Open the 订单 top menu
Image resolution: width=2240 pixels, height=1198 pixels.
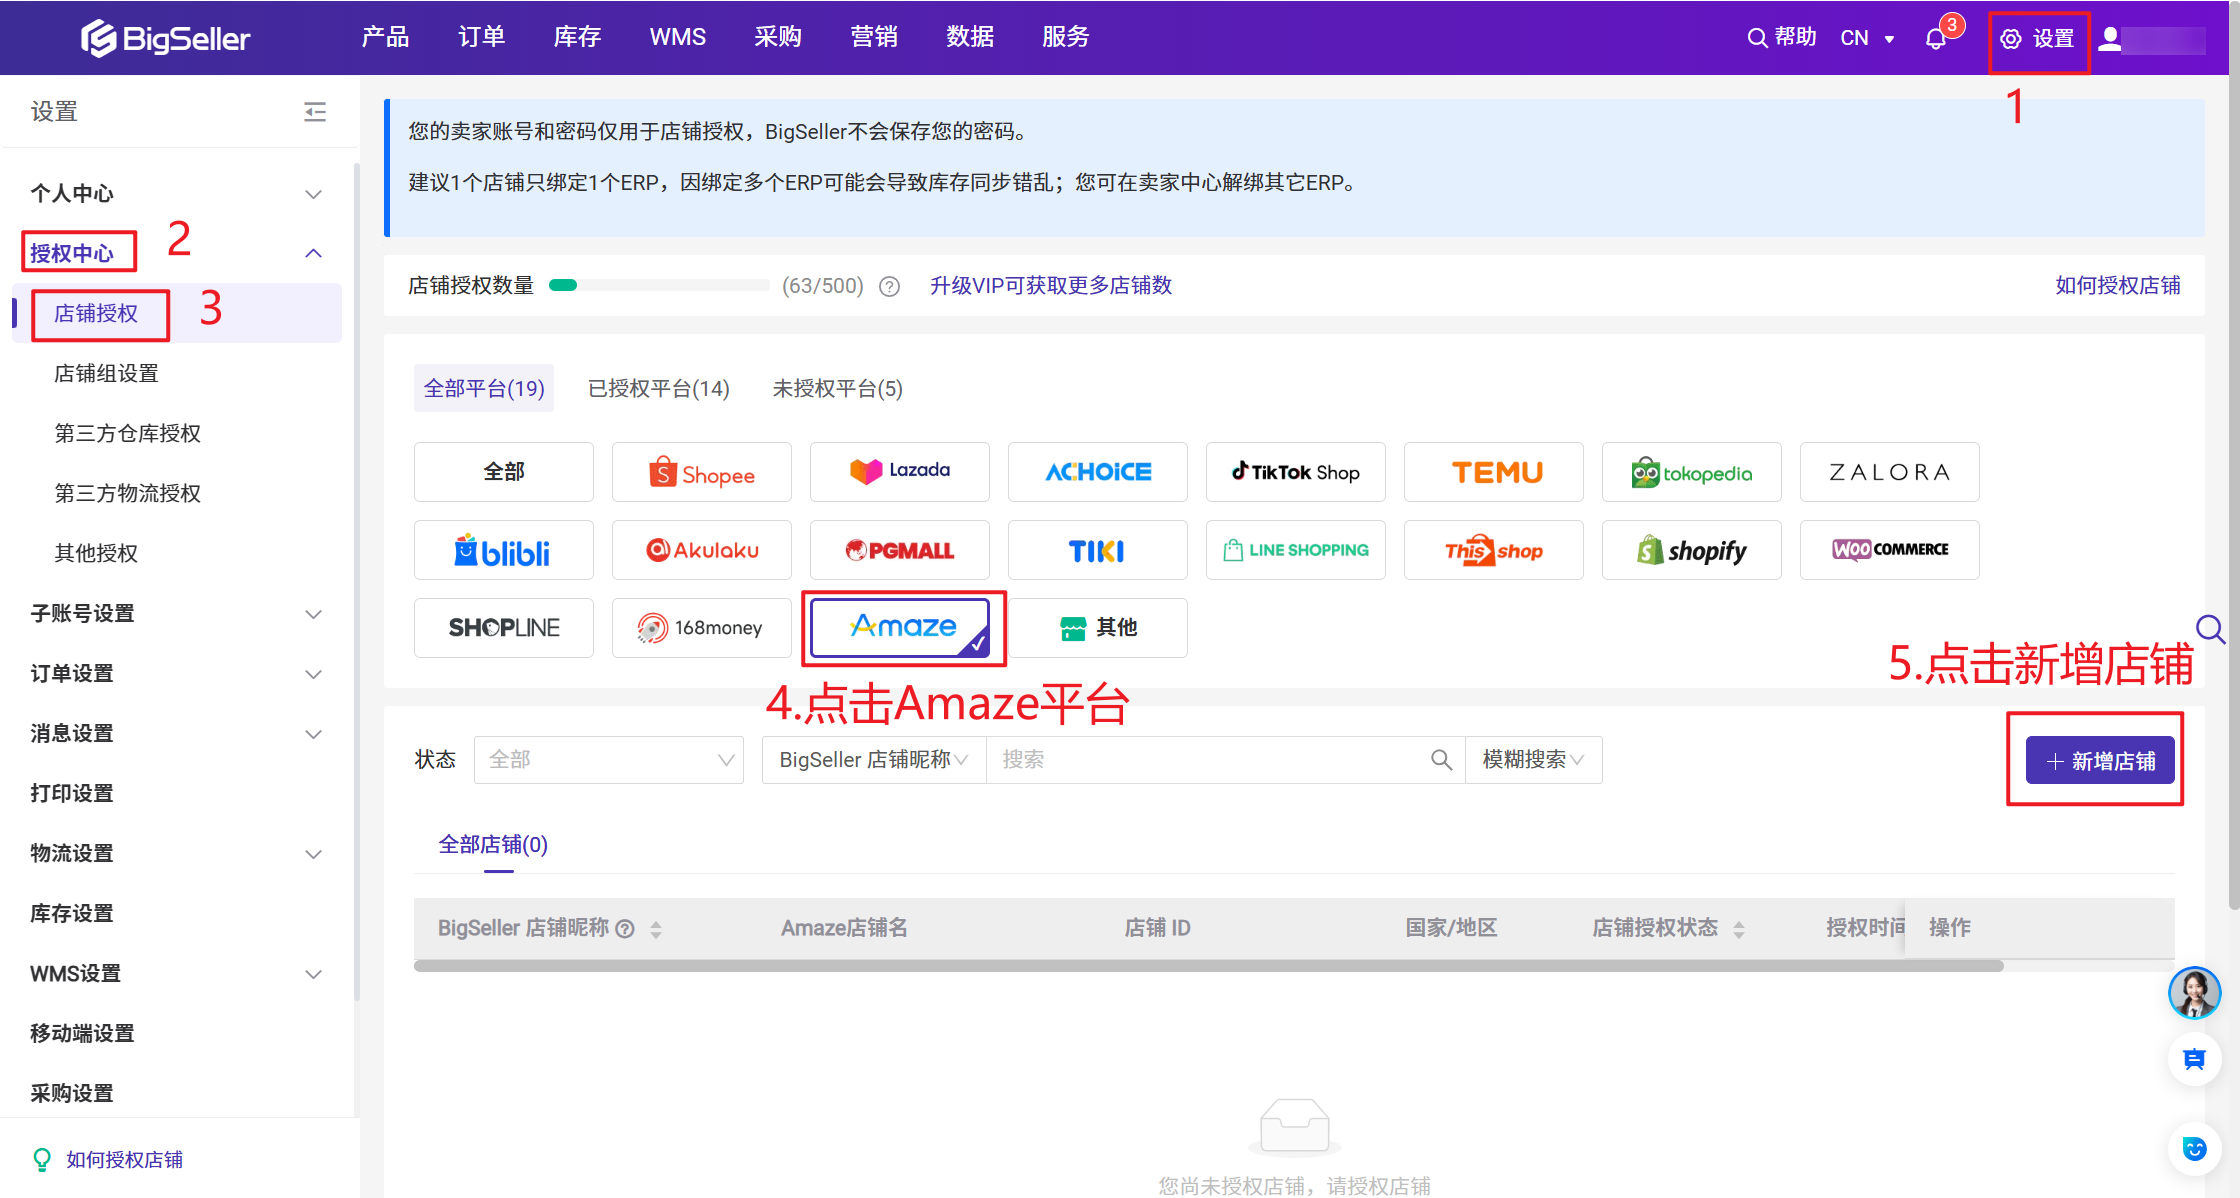click(481, 37)
